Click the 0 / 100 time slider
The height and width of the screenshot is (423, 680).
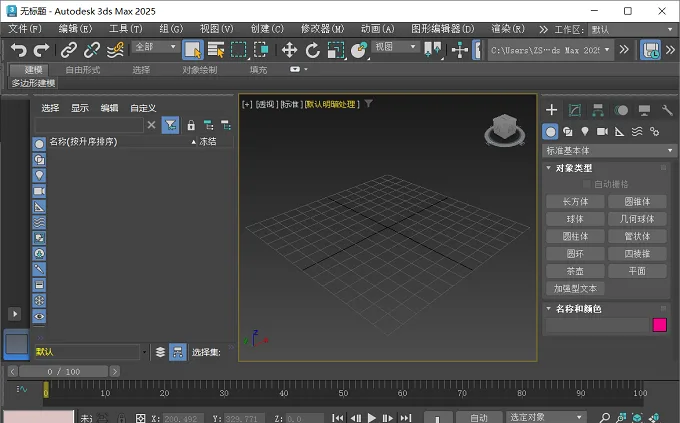(64, 372)
